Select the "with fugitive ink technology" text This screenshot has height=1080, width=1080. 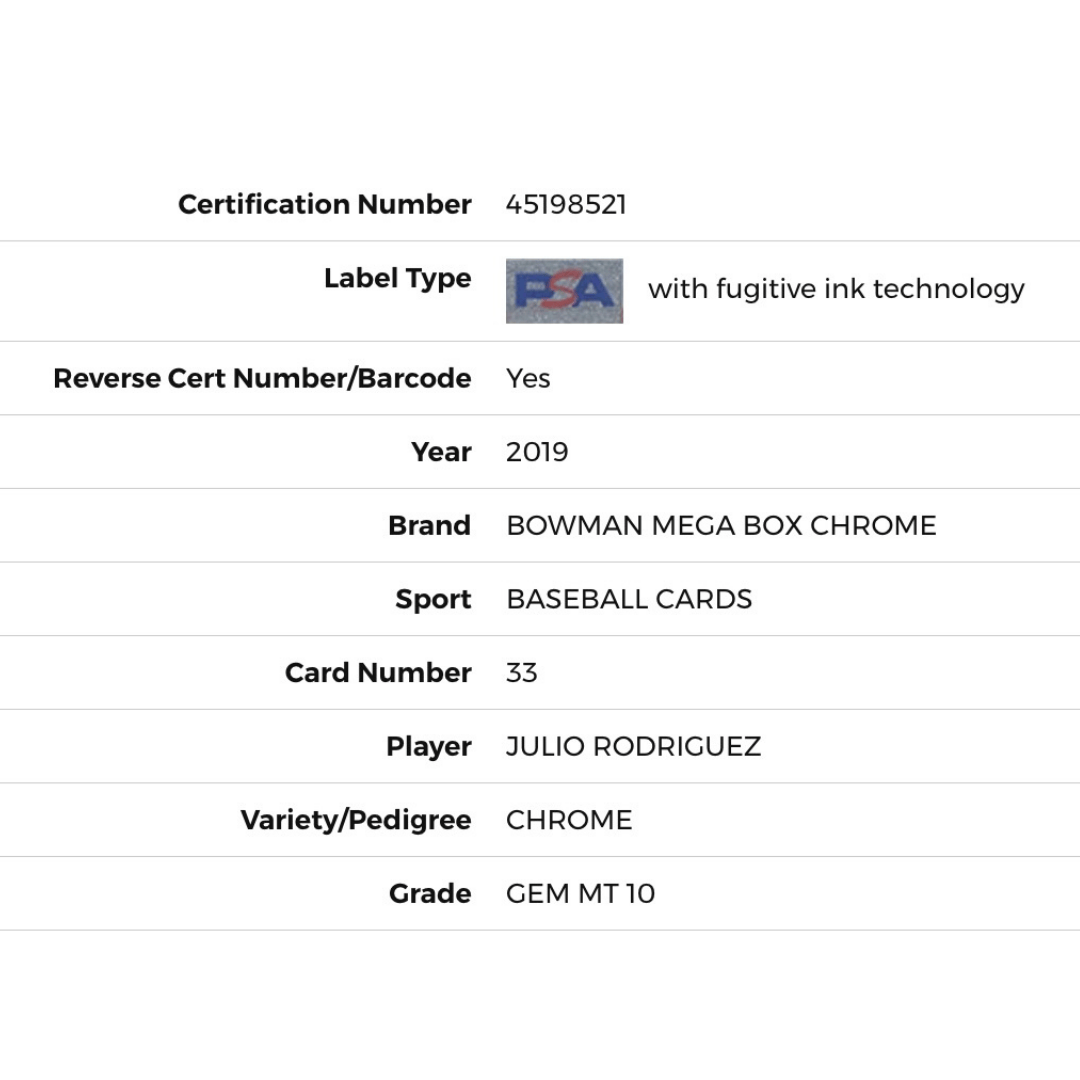[x=836, y=289]
